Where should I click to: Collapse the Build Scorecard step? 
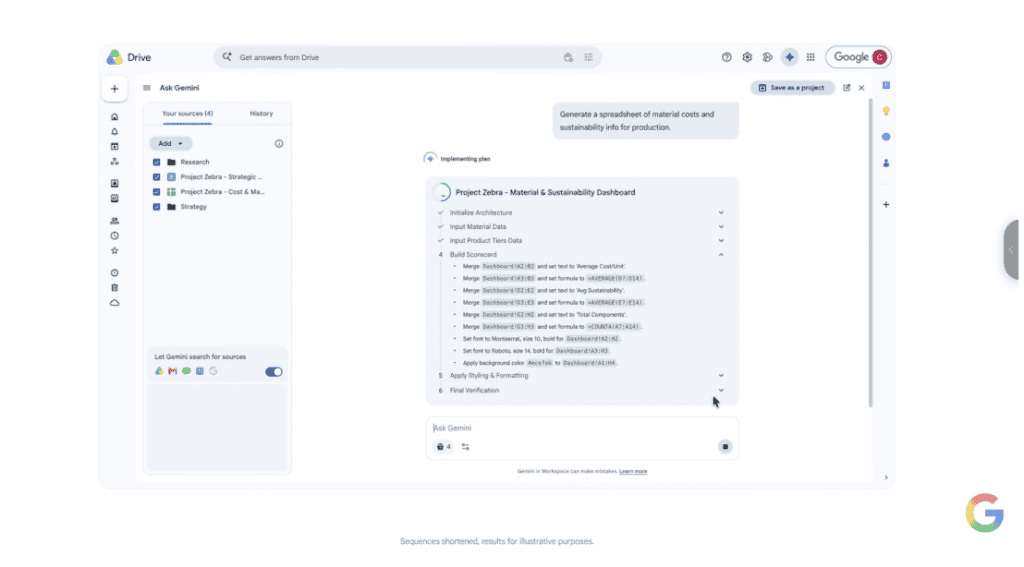[721, 255]
